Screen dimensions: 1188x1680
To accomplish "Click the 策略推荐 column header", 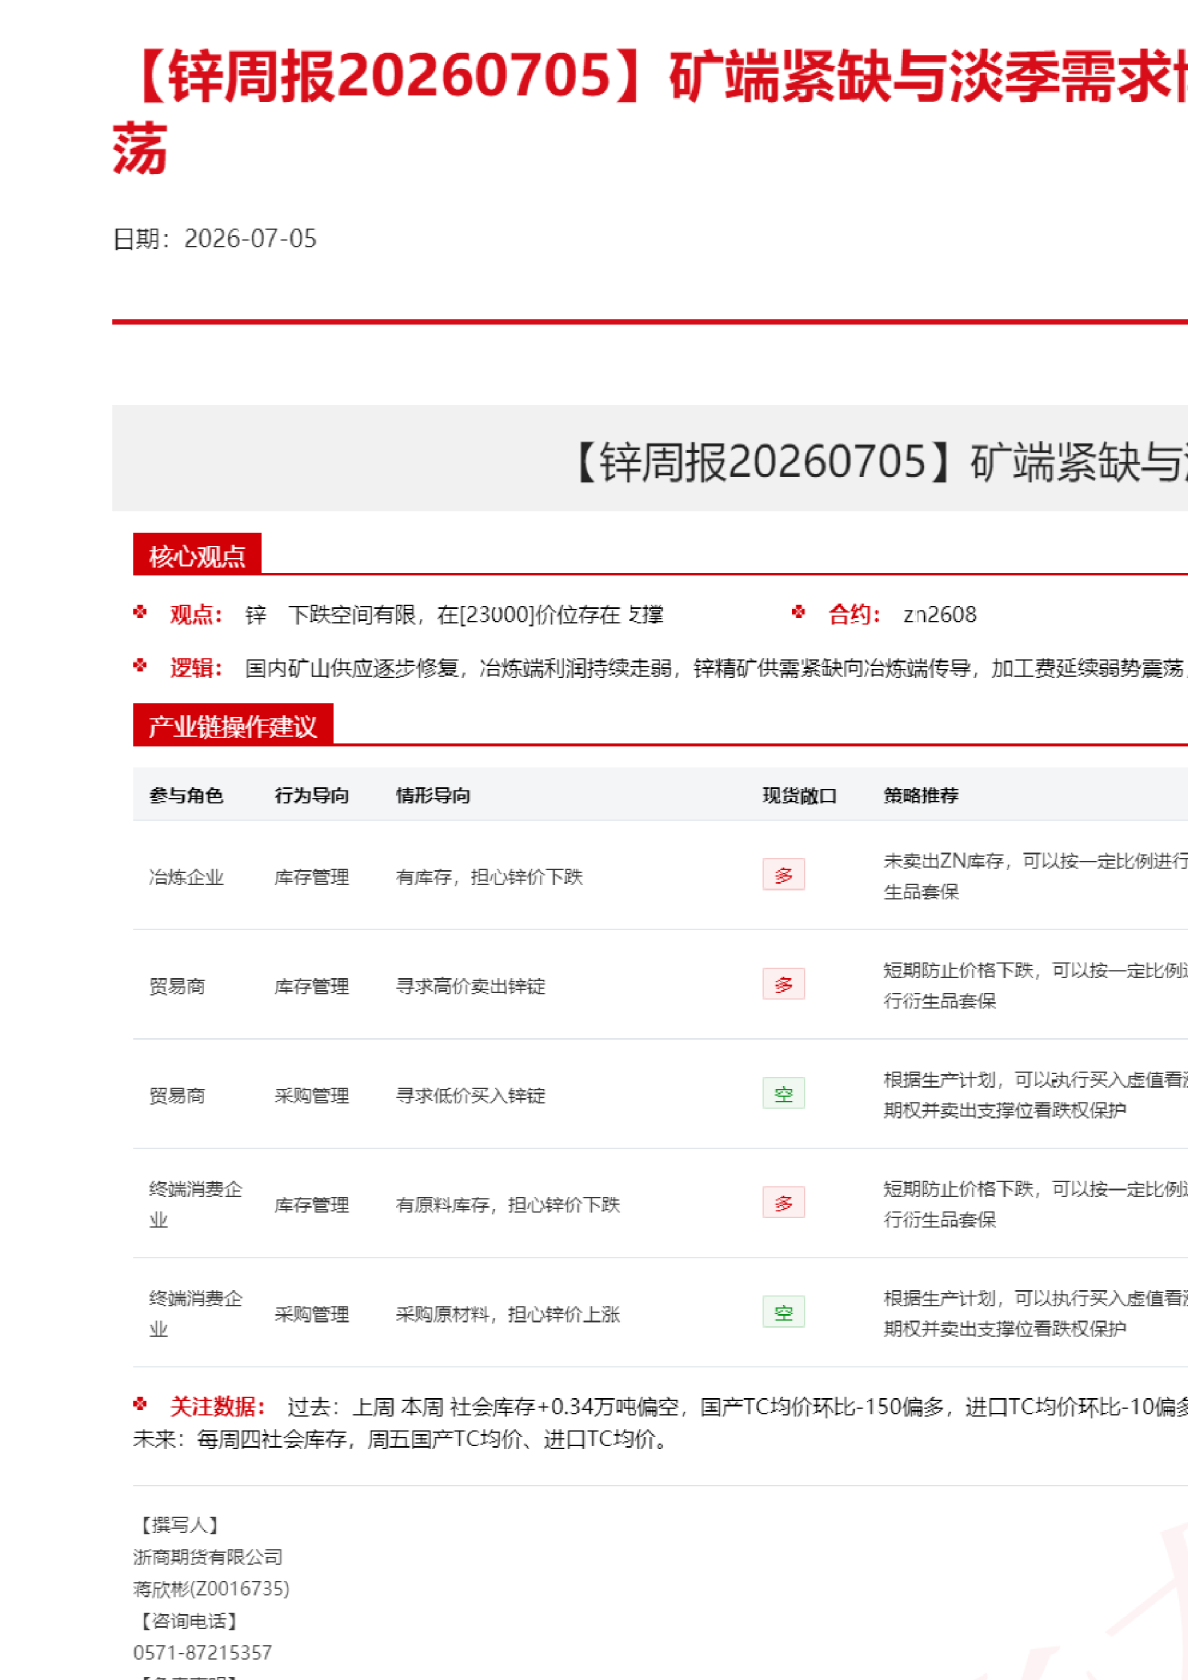I will pyautogui.click(x=921, y=795).
